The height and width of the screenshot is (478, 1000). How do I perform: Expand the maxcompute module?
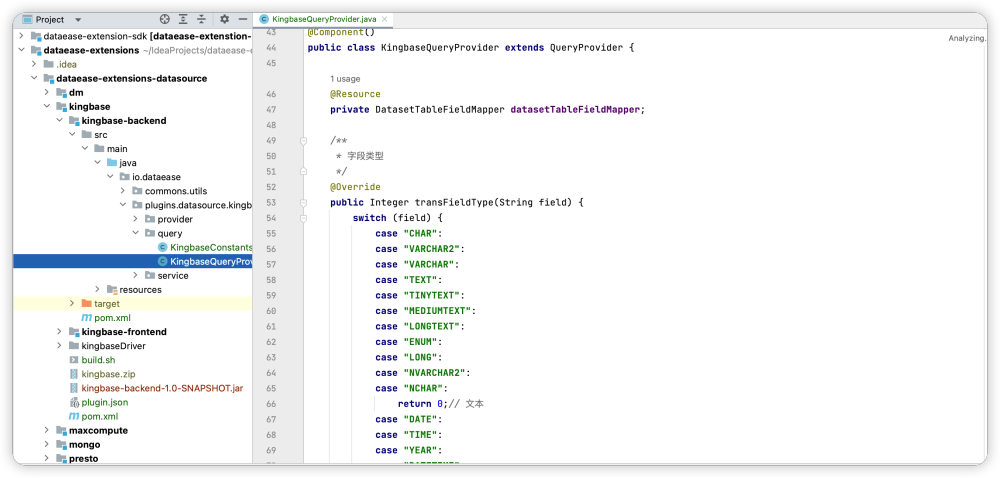point(47,430)
